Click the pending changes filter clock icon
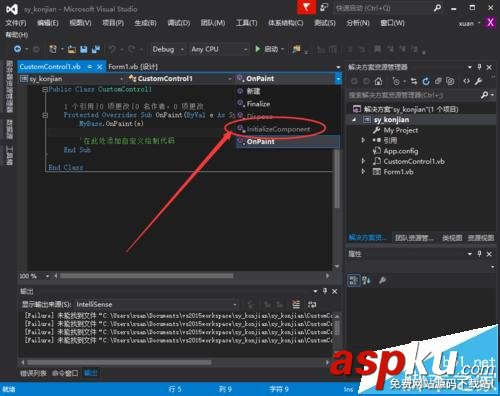The image size is (500, 396). tap(396, 81)
